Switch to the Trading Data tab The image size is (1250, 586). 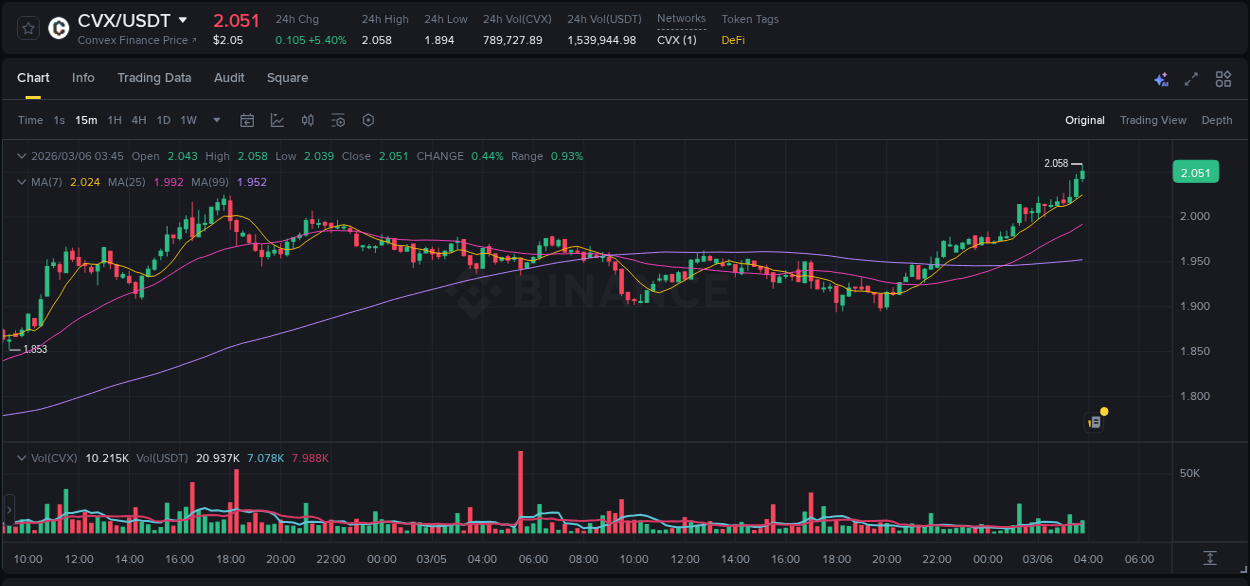click(x=154, y=78)
